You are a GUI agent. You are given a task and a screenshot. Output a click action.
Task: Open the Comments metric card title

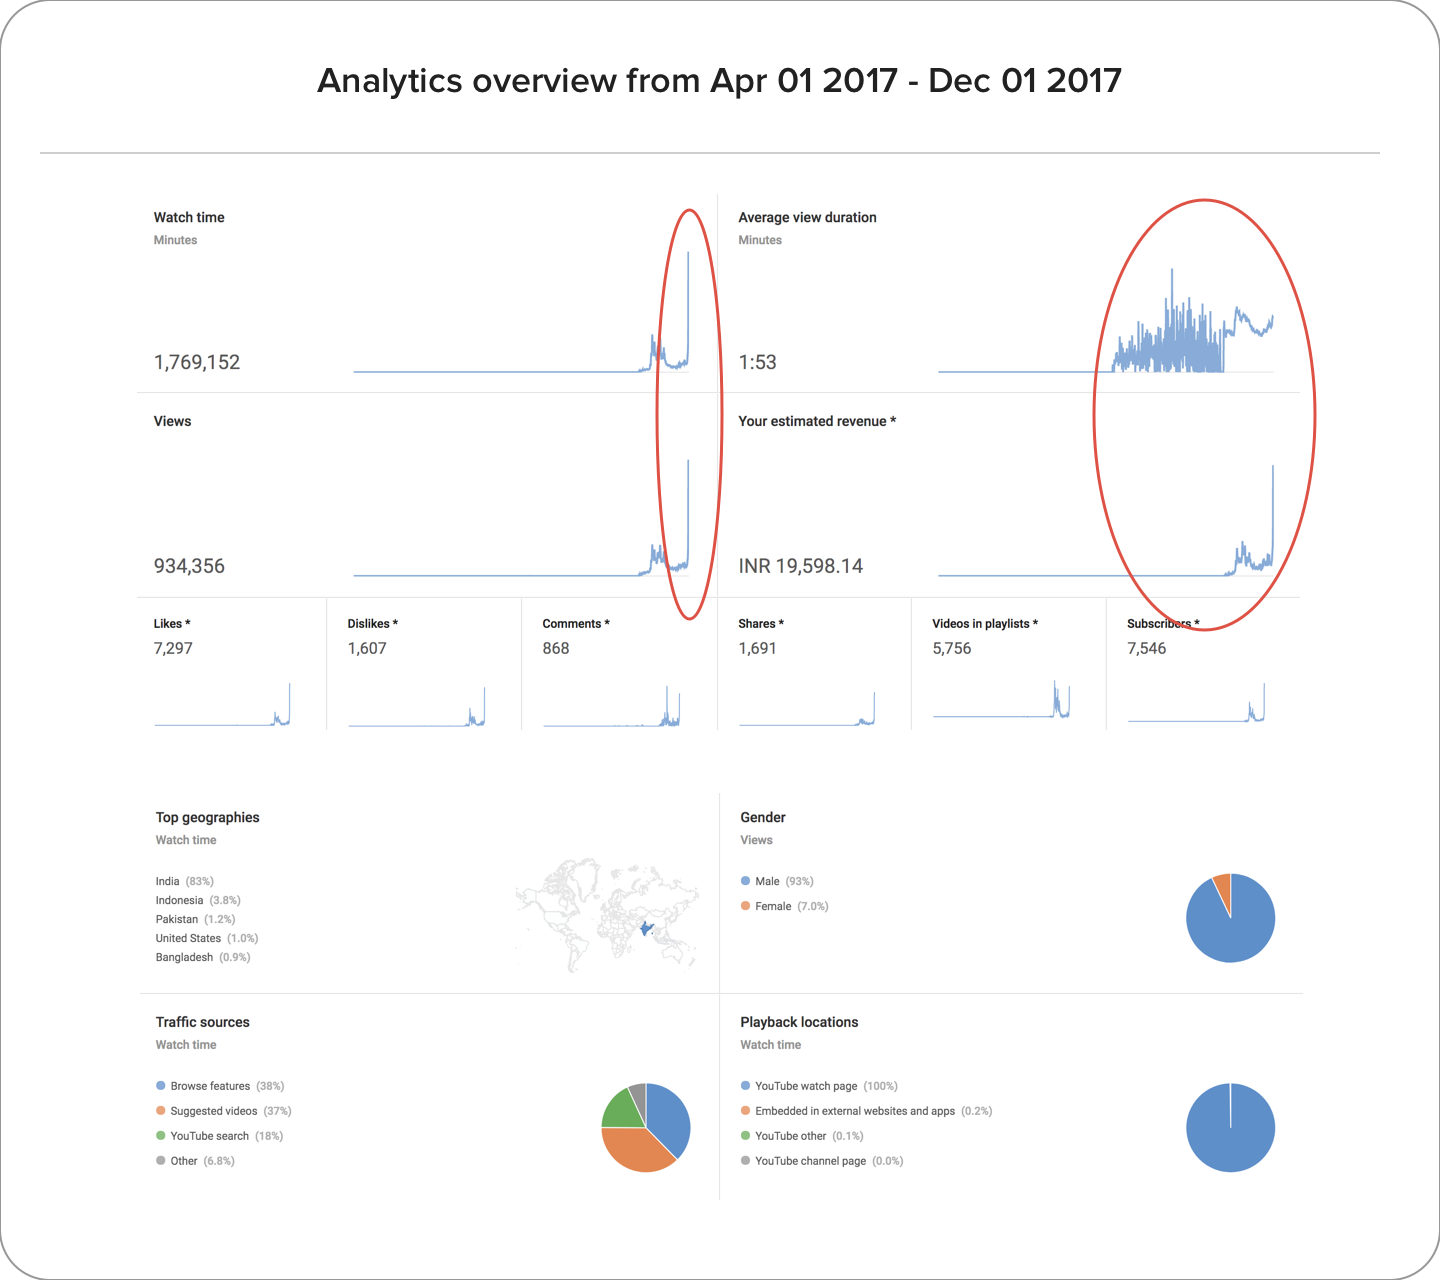[x=576, y=623]
